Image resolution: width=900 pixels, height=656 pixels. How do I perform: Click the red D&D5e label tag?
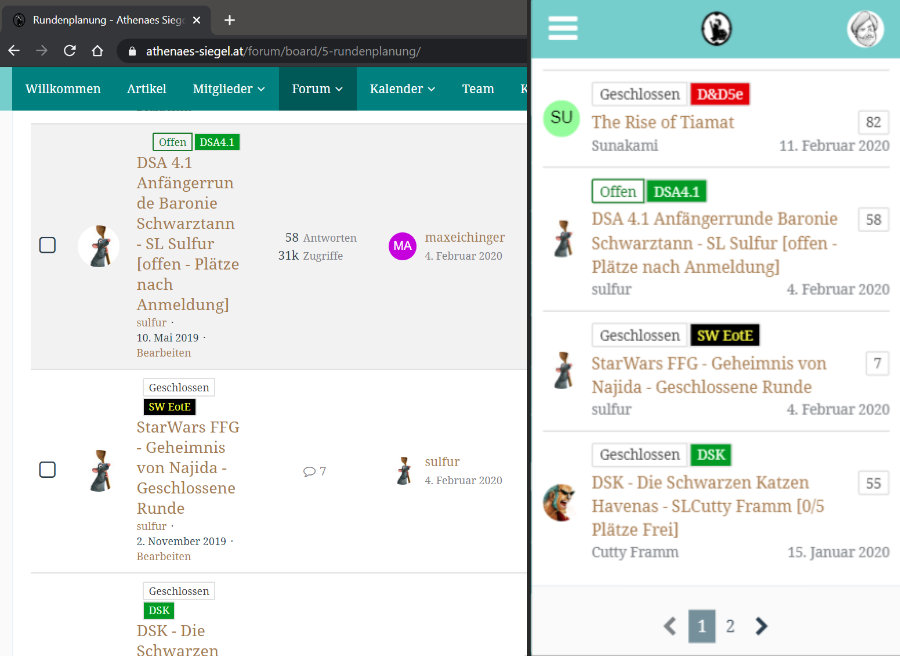720,95
